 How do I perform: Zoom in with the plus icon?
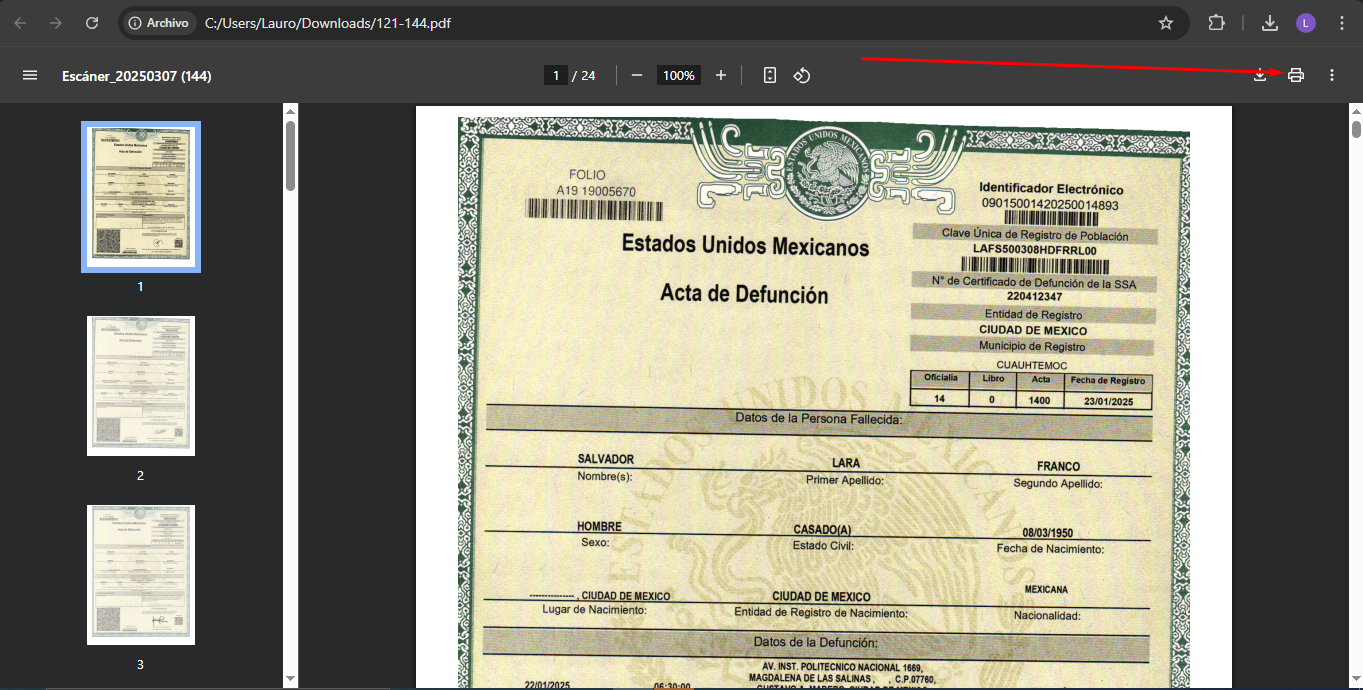[x=721, y=75]
